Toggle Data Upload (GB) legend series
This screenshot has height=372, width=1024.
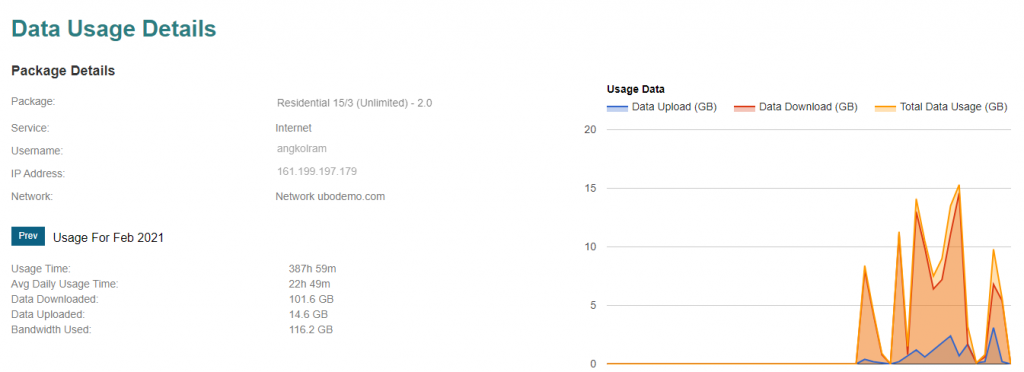point(662,107)
